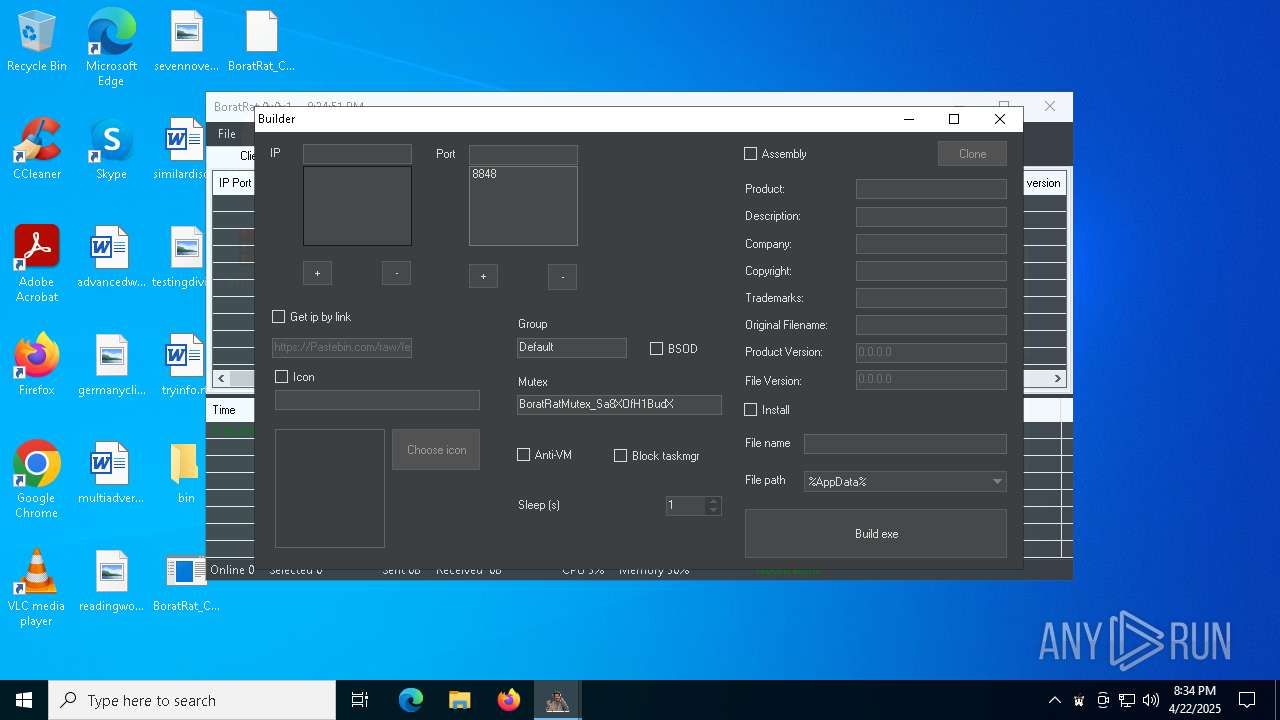1280x720 pixels.
Task: Open Skype desktop shortcut
Action: 111,150
